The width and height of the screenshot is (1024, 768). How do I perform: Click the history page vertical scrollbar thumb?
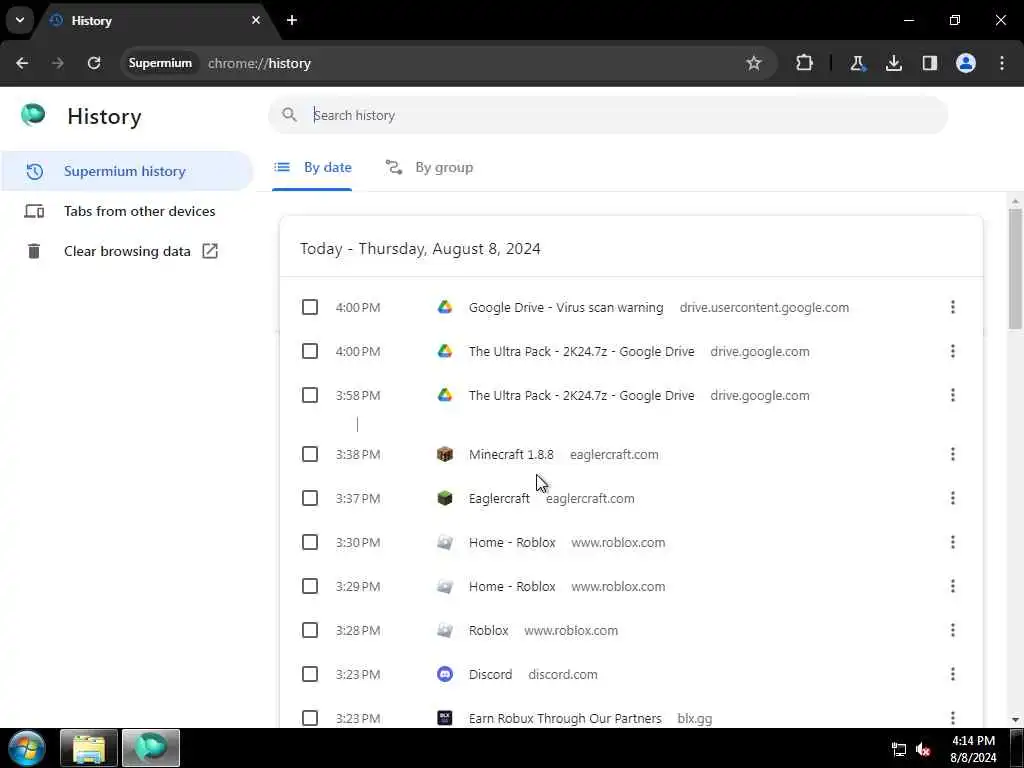1015,268
